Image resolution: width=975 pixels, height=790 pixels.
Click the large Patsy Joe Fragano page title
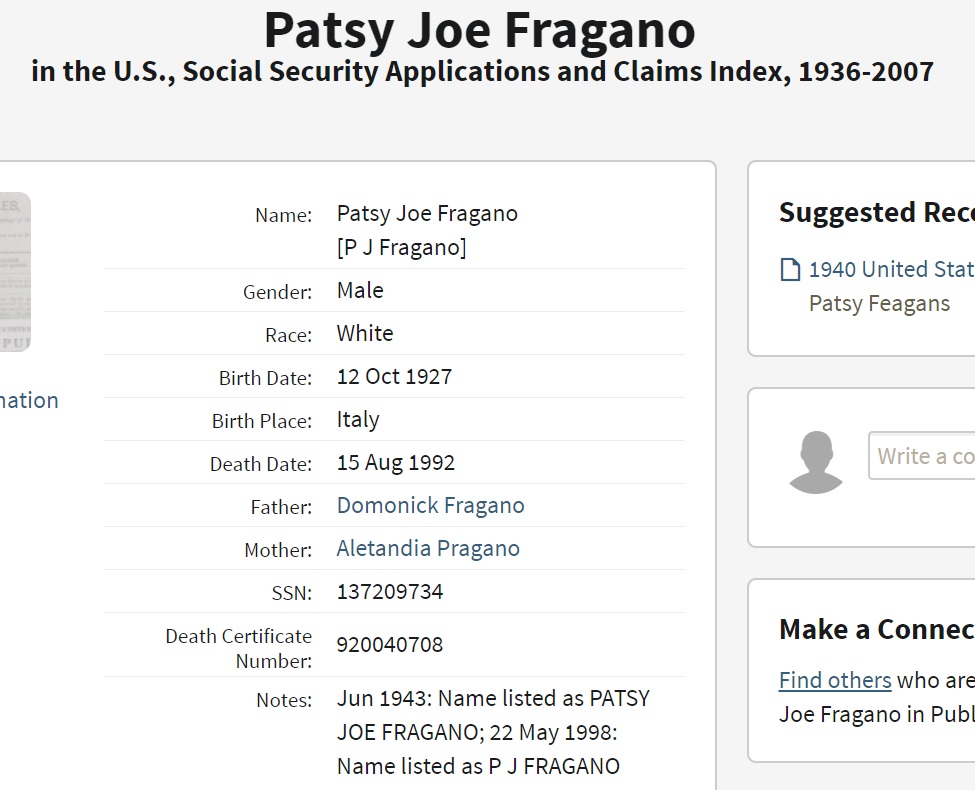(x=480, y=31)
